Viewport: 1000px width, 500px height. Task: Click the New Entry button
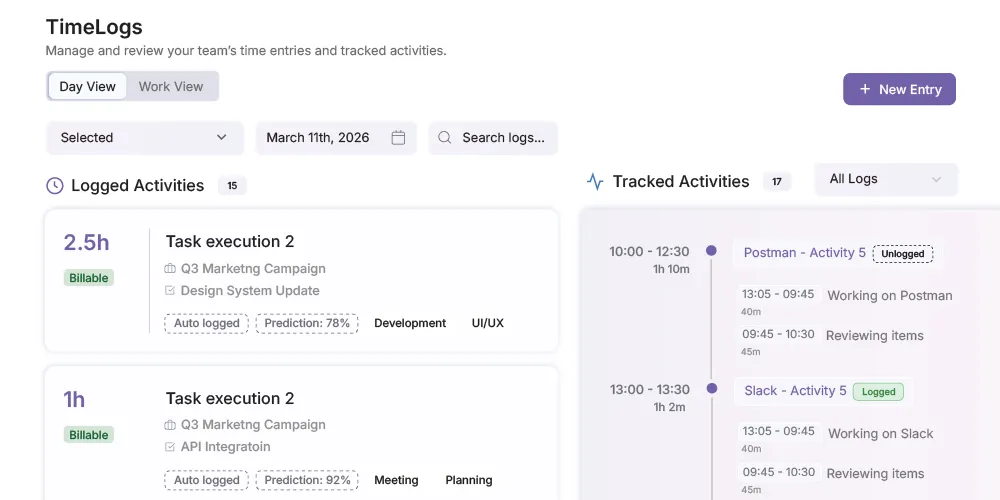[x=899, y=89]
